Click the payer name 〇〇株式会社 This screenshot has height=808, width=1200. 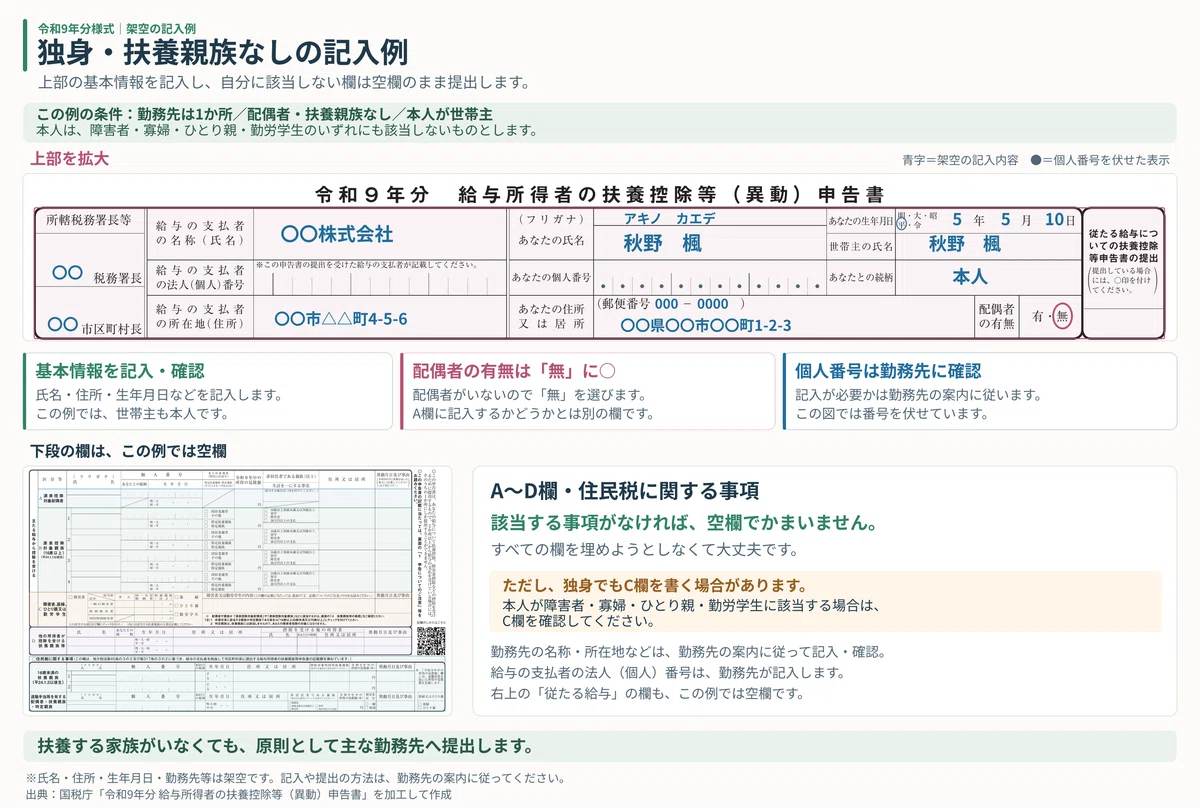[337, 235]
